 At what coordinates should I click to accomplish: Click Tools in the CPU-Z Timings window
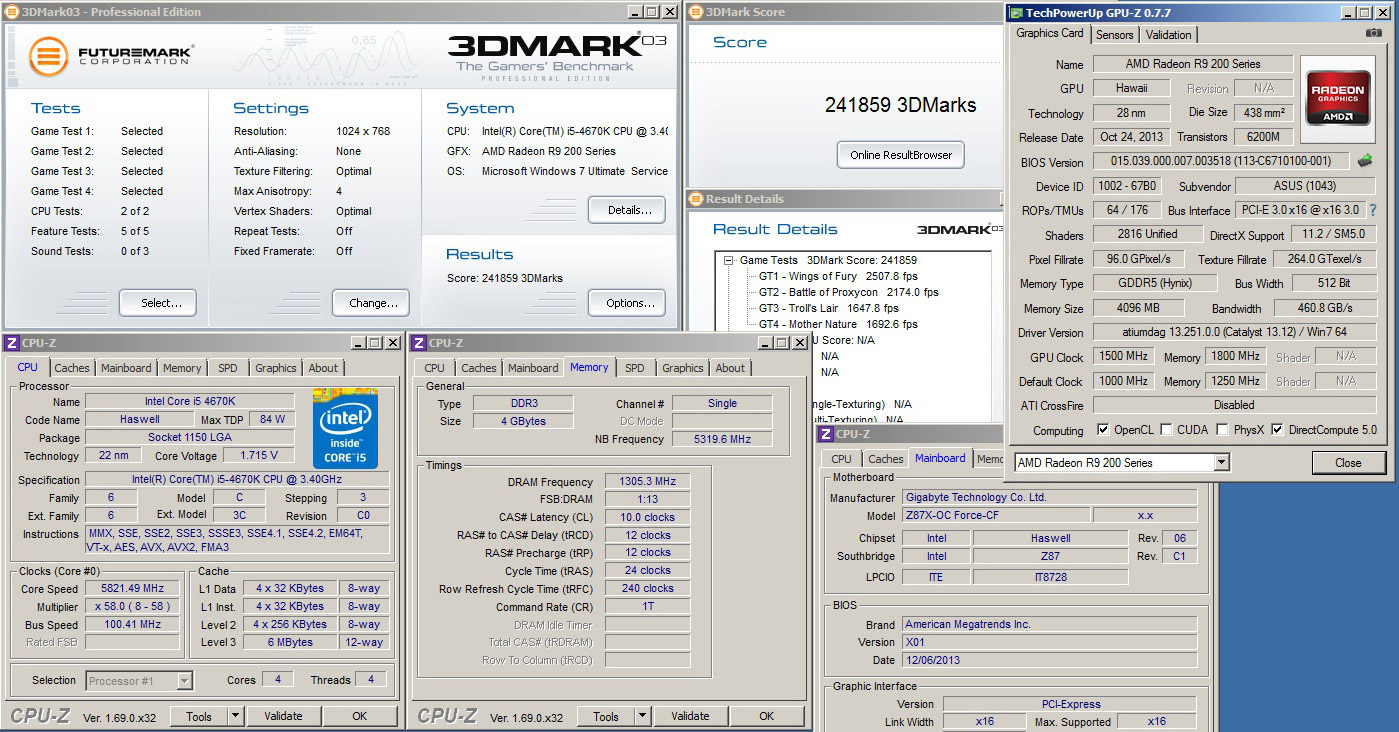[606, 716]
